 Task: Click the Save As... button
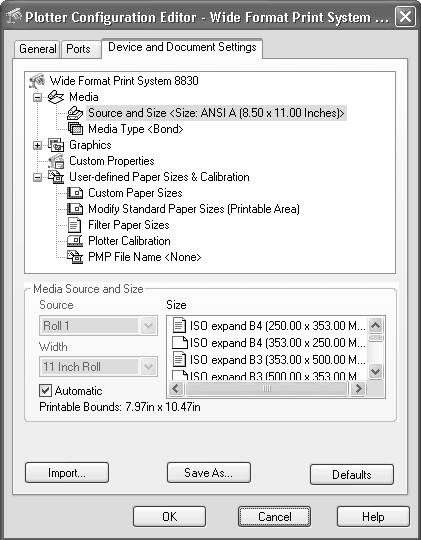[x=208, y=472]
